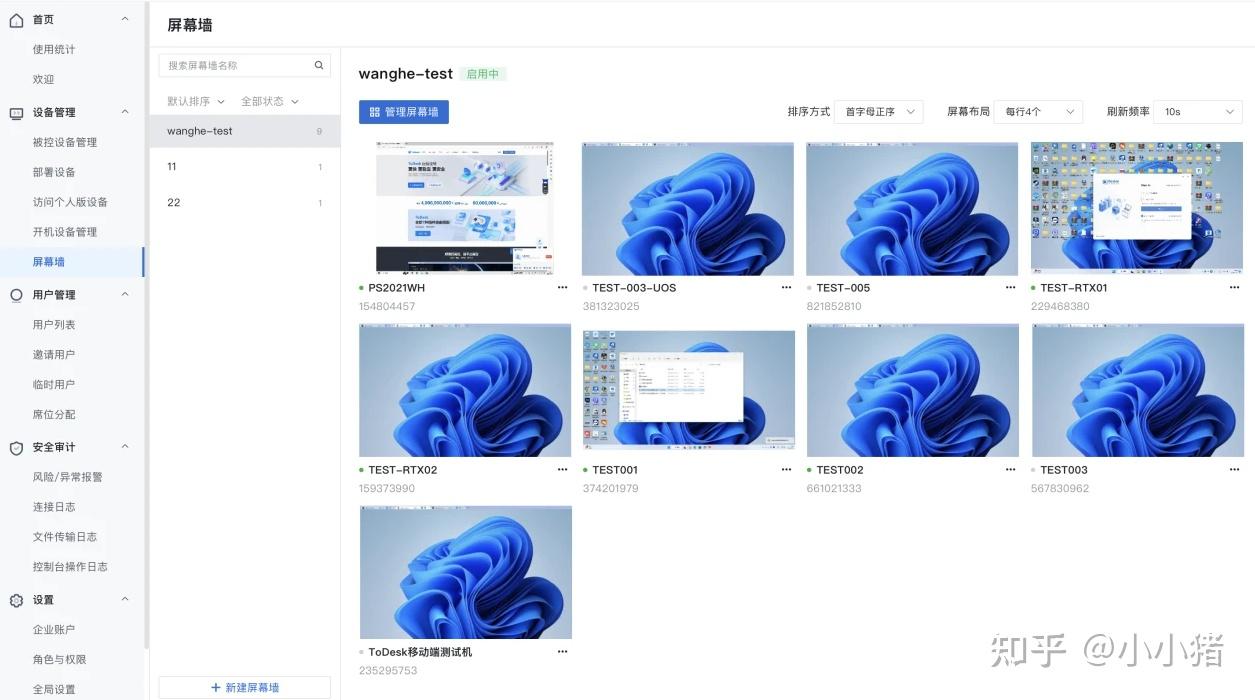Screen dimensions: 1255x700
Task: Click the search magnifier icon
Action: click(x=319, y=65)
